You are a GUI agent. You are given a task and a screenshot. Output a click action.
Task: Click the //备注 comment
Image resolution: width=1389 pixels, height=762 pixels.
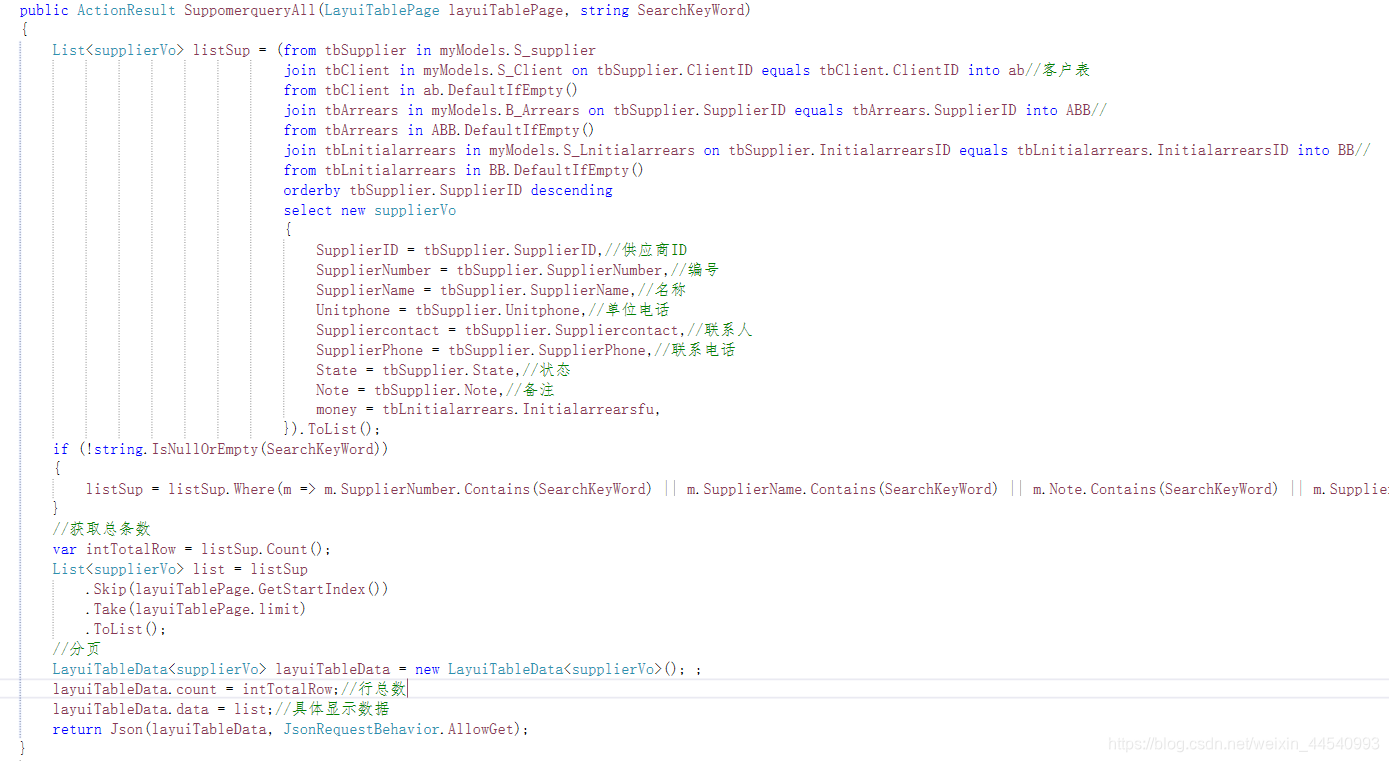point(529,390)
